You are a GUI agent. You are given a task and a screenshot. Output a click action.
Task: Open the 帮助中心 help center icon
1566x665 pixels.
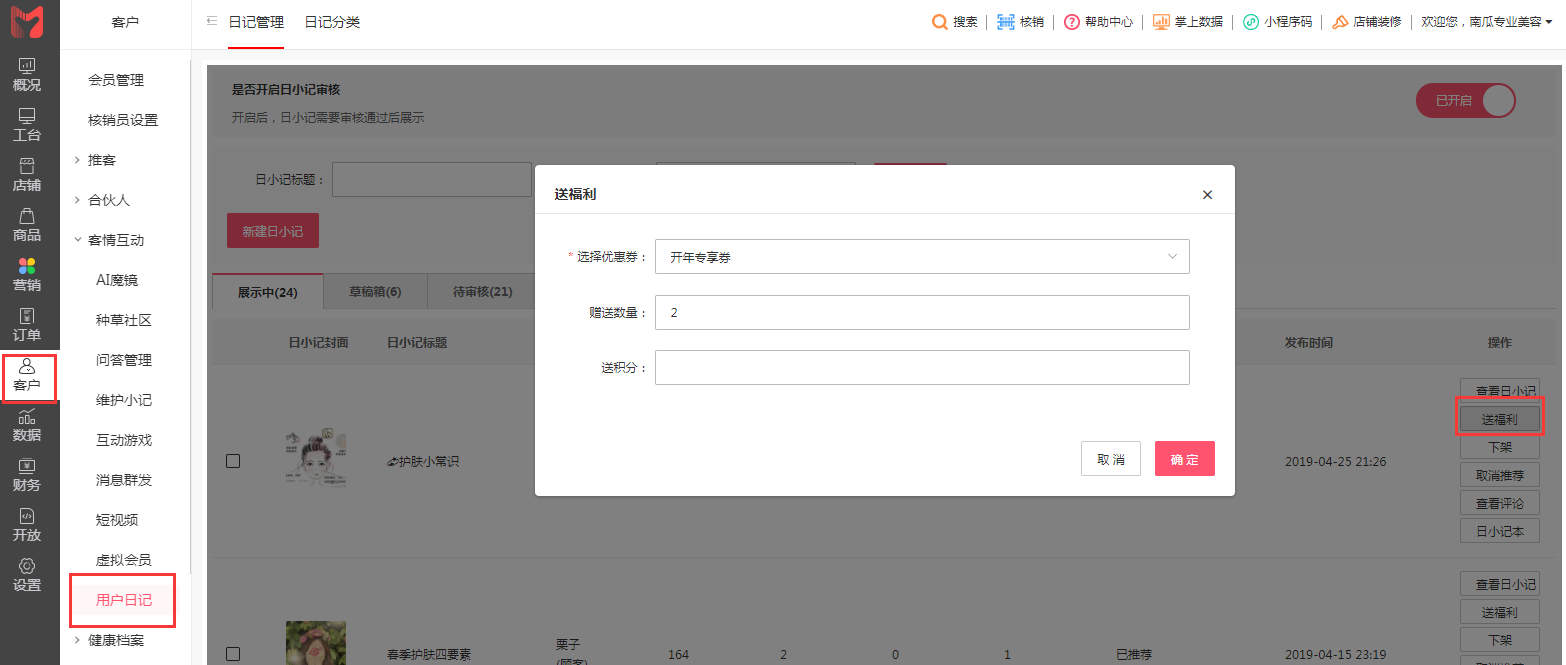point(1072,22)
